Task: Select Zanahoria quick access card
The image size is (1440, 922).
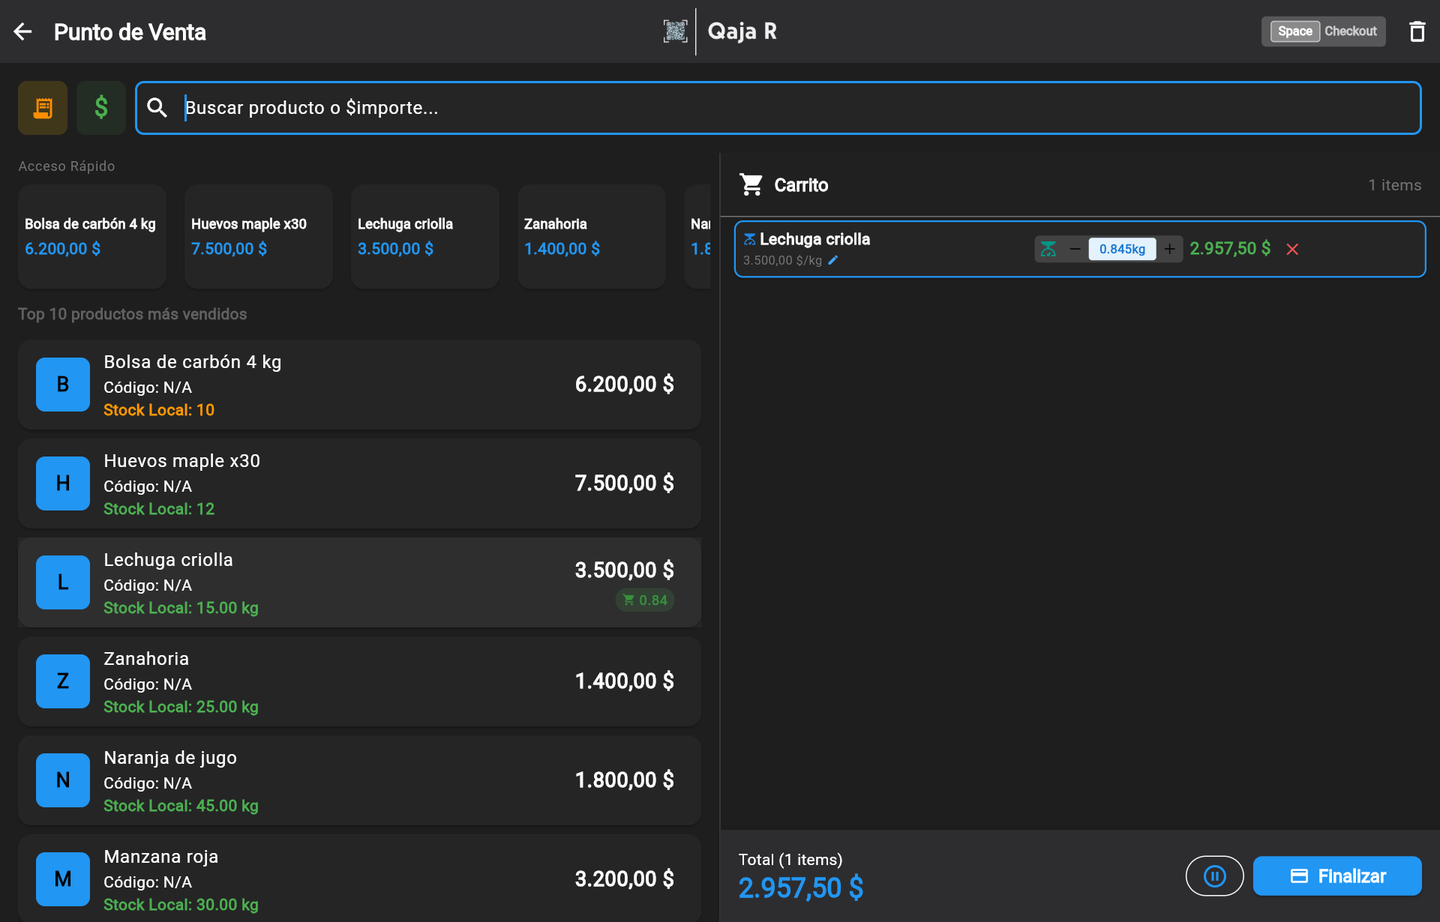Action: point(592,236)
